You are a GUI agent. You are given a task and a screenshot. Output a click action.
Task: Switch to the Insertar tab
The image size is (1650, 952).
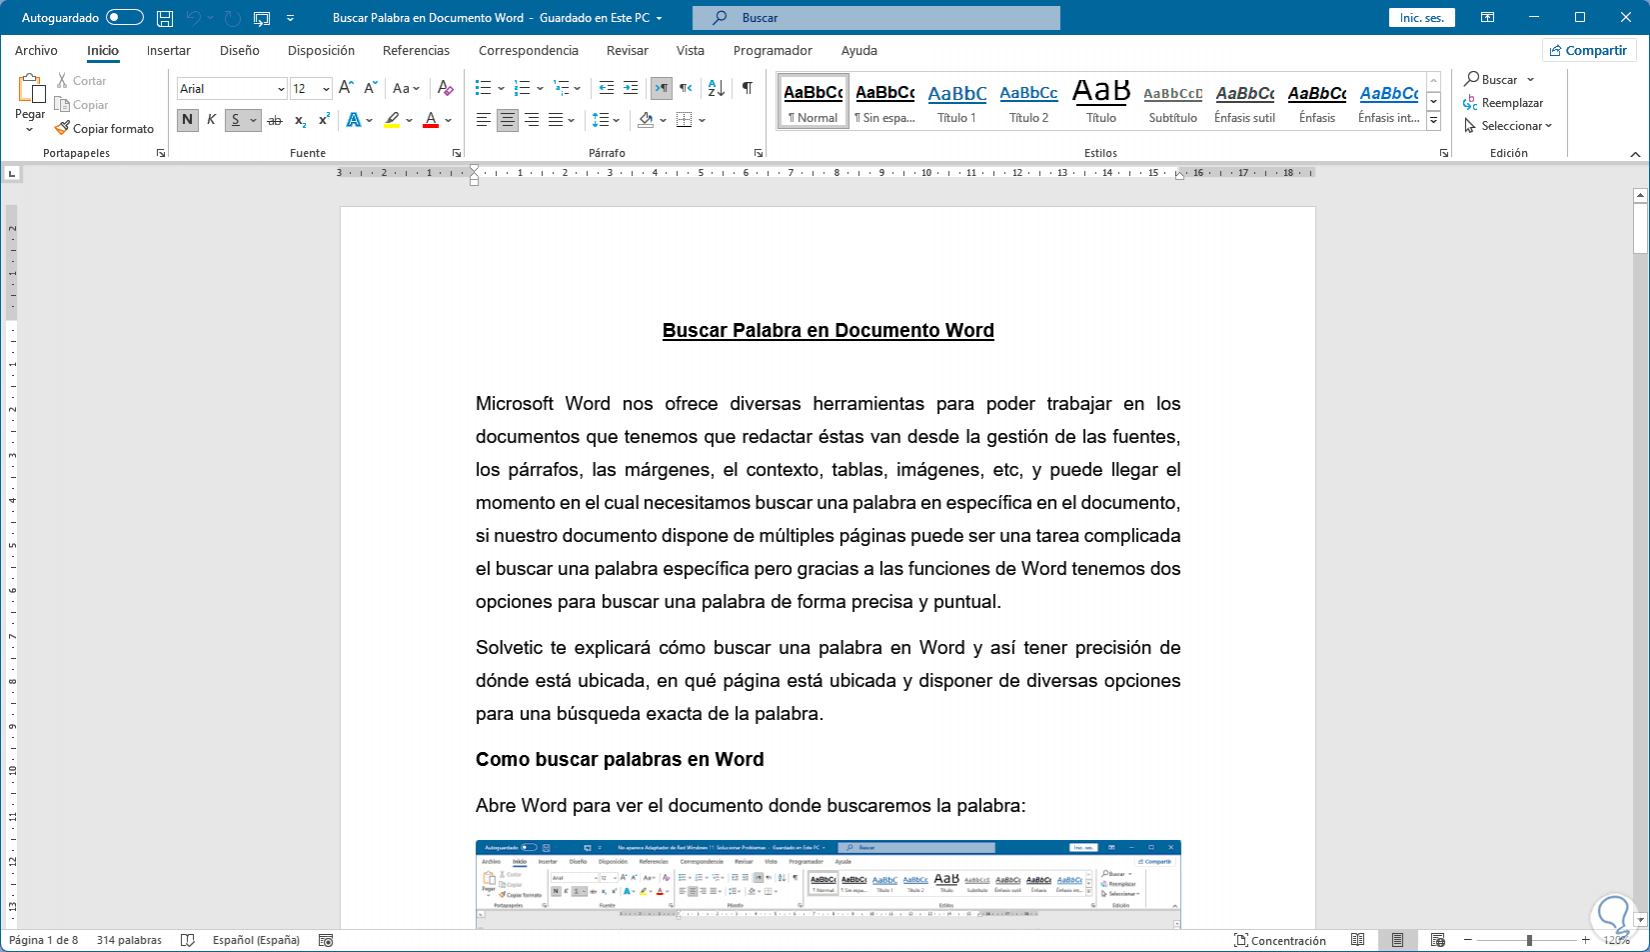tap(168, 50)
